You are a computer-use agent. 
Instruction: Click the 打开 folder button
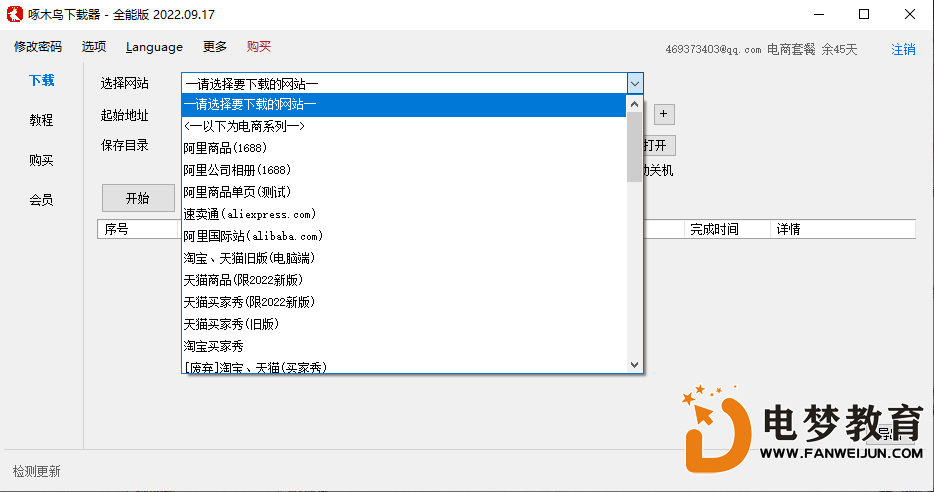[x=659, y=146]
